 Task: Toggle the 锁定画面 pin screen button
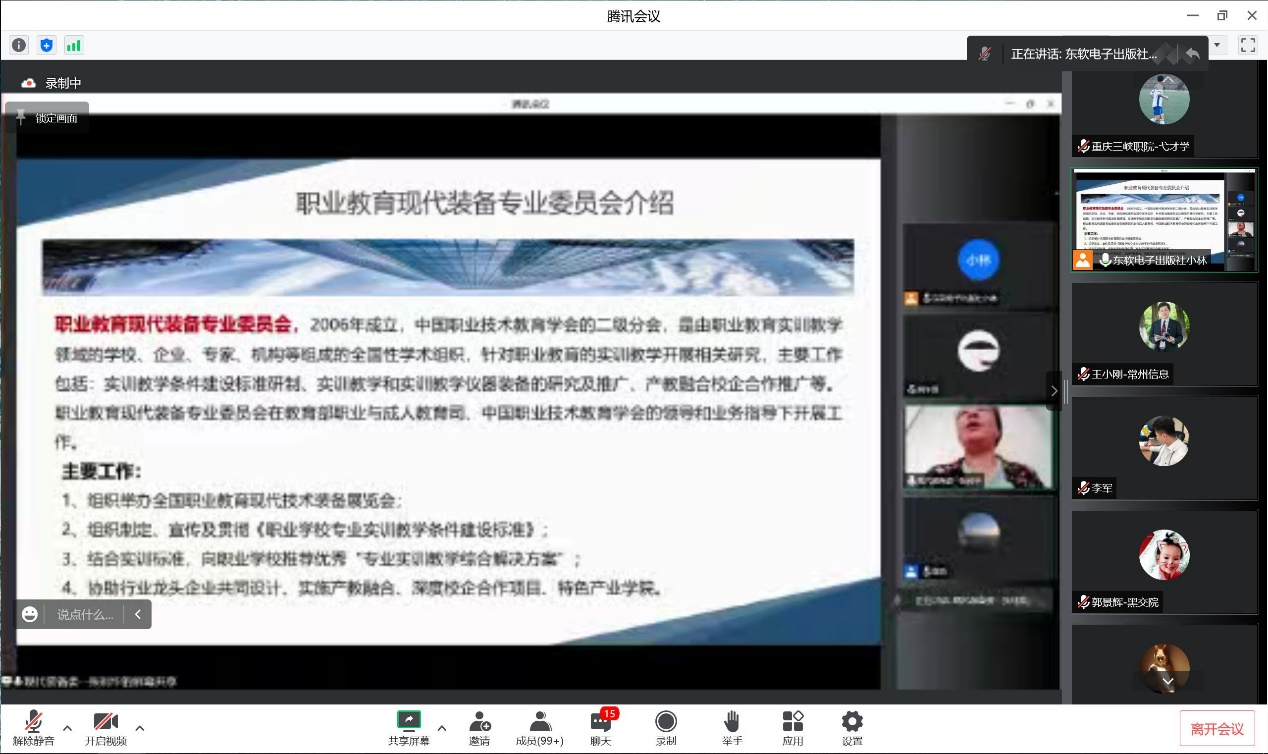pyautogui.click(x=46, y=117)
